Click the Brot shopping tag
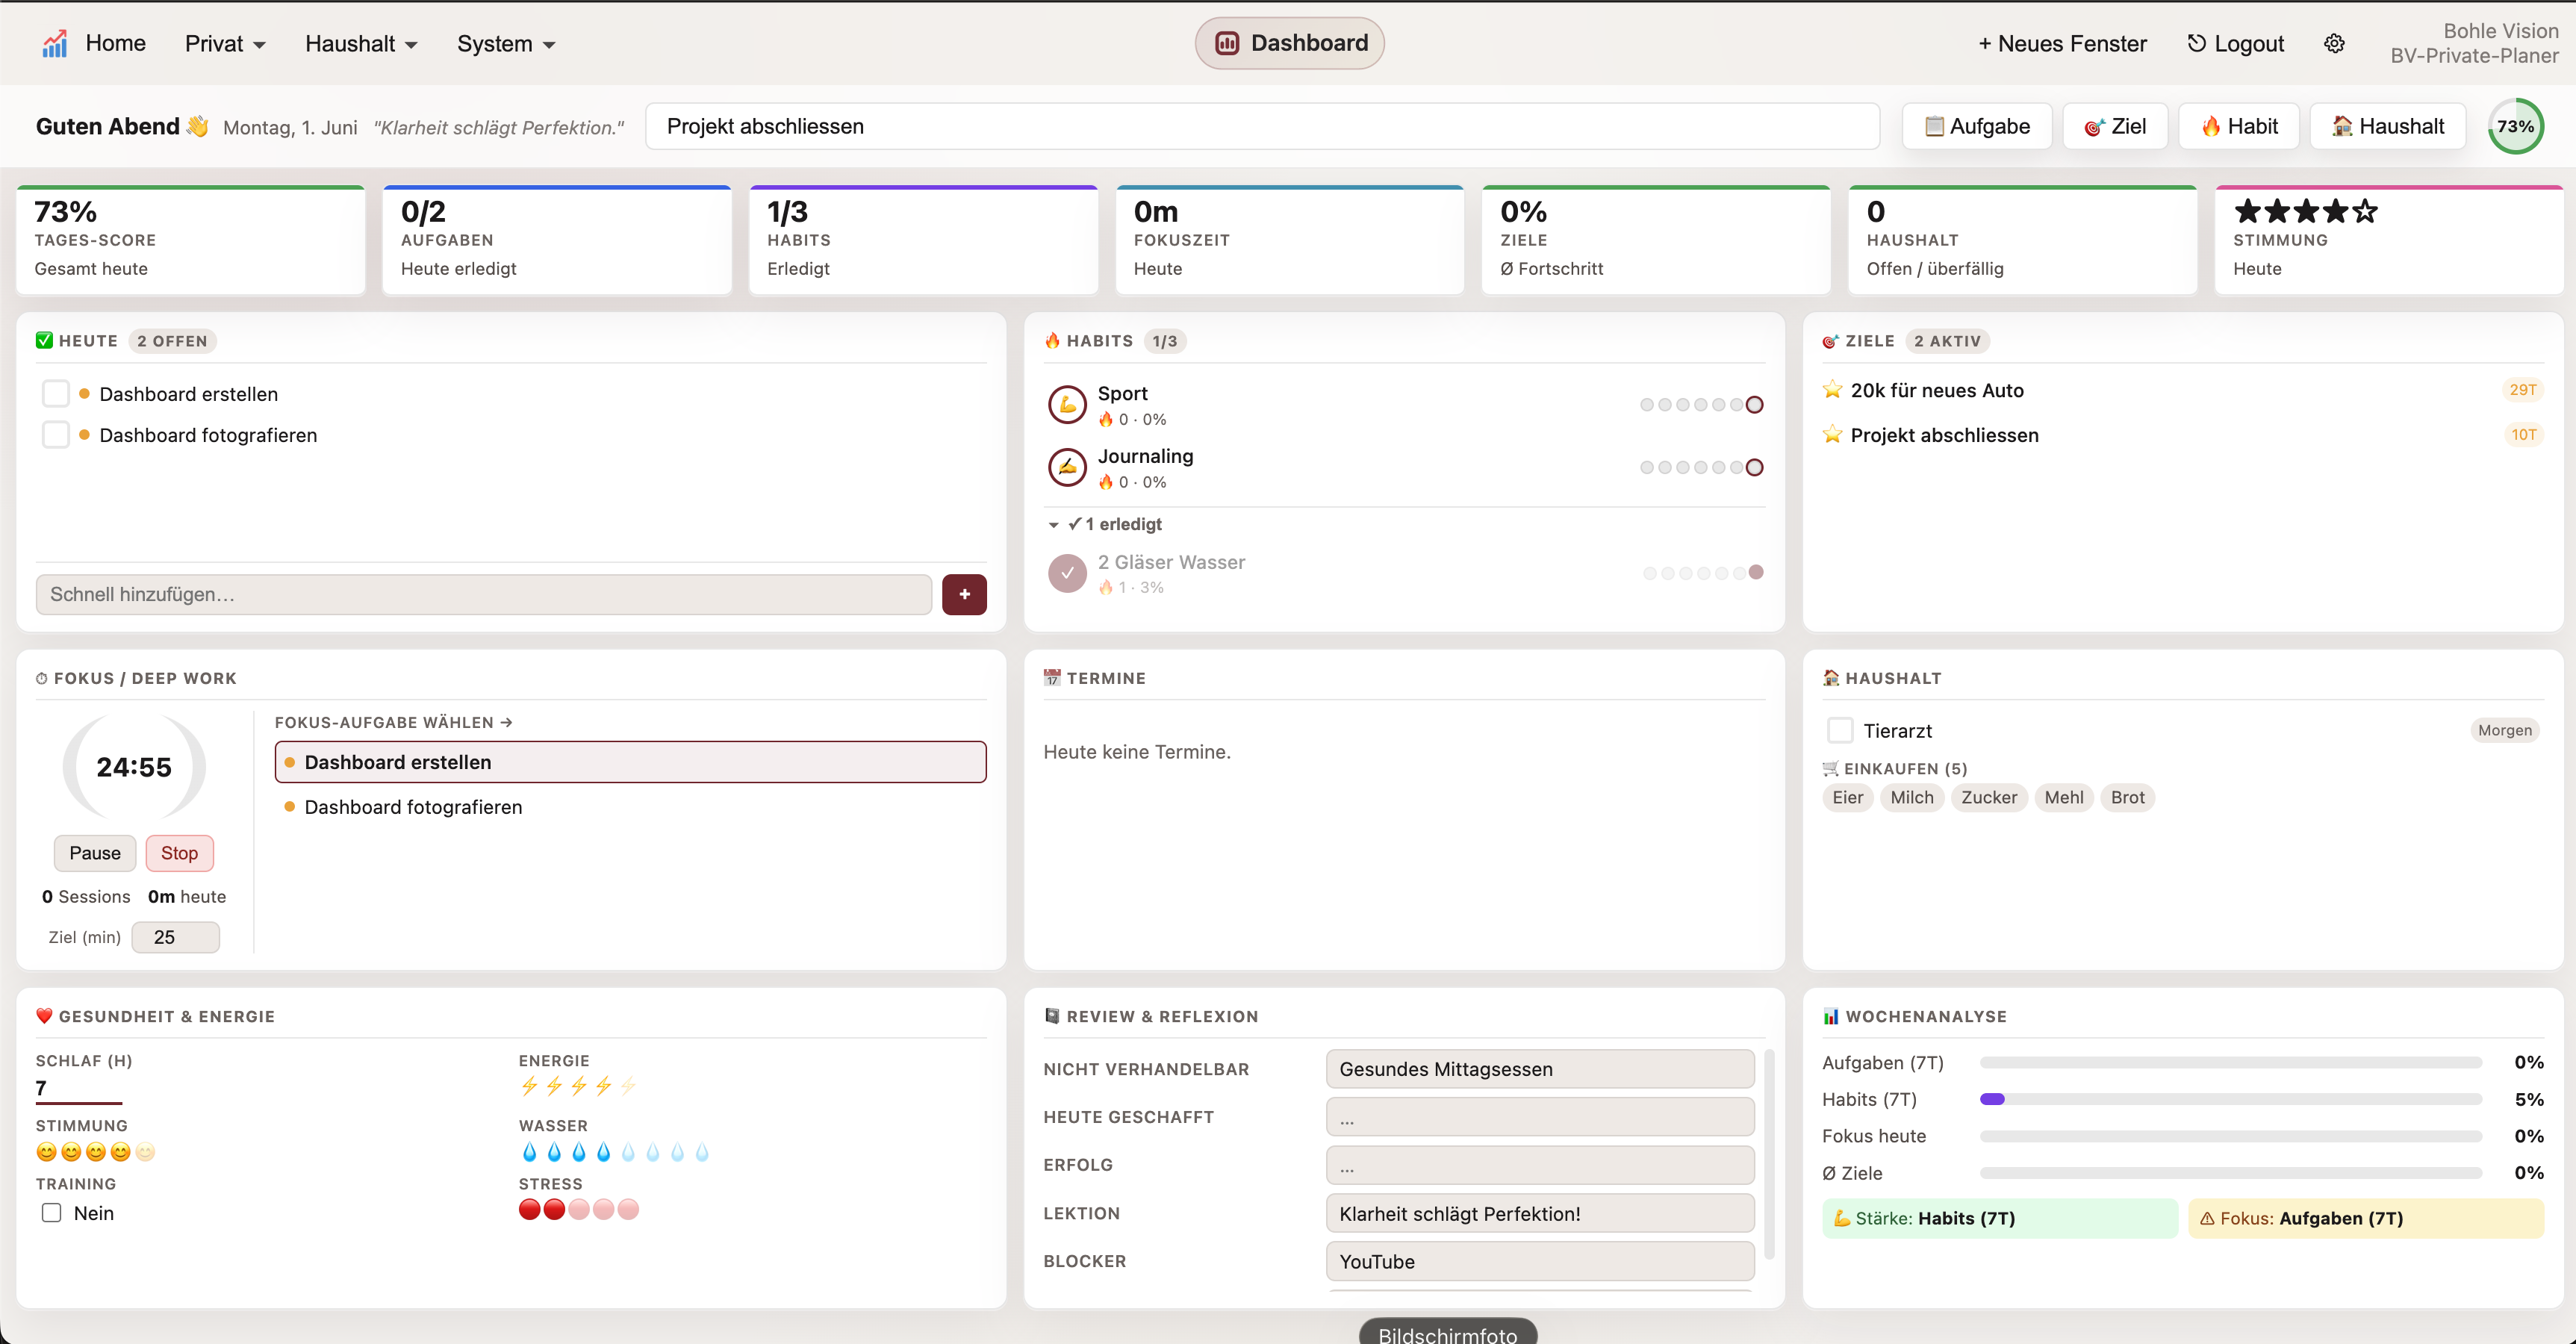2576x1344 pixels. tap(2127, 797)
